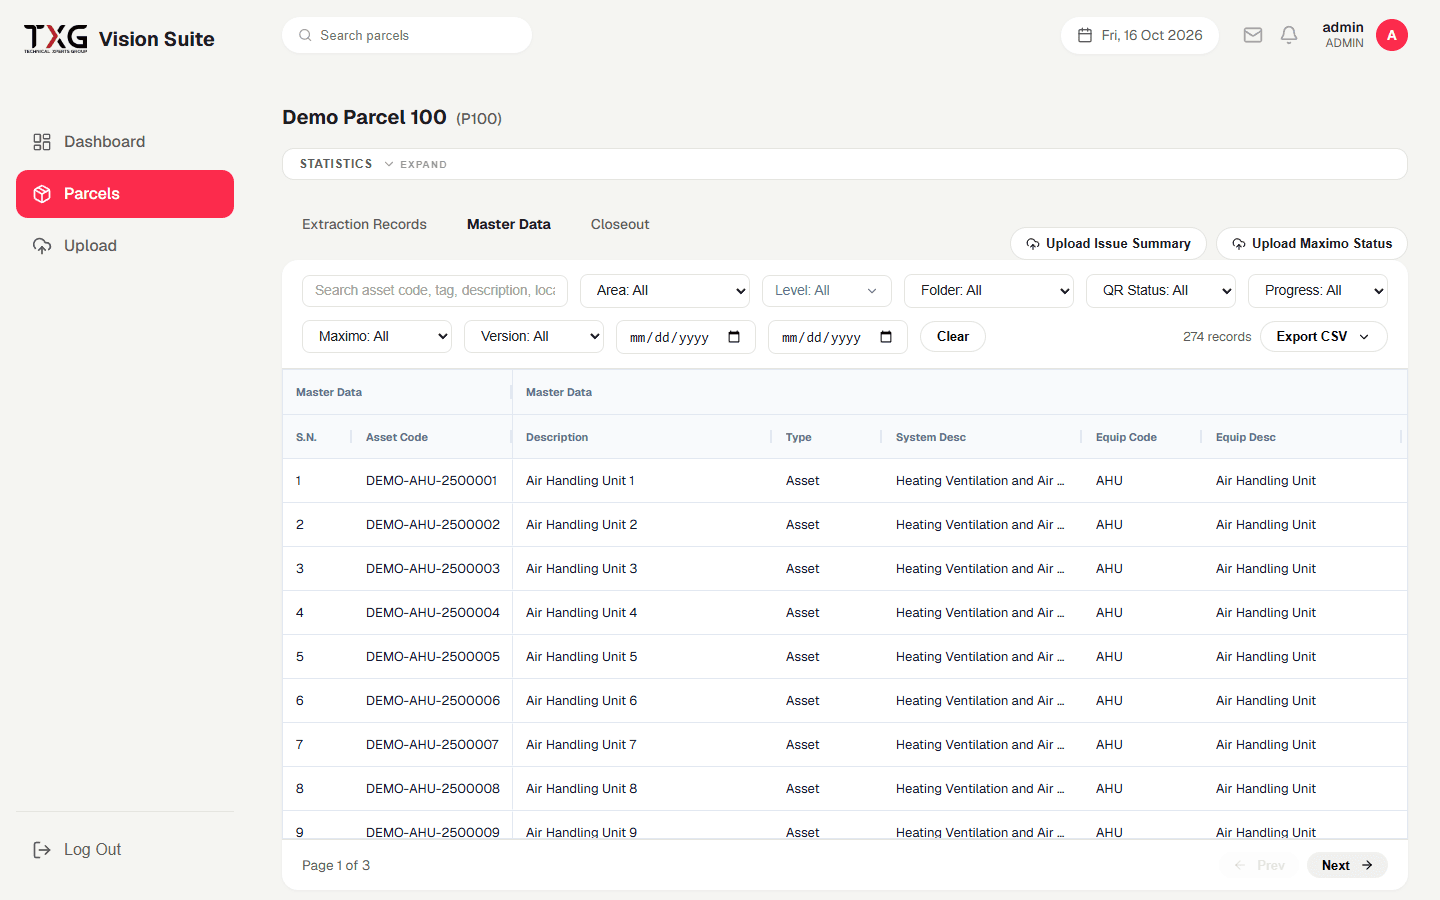Select the Master Data tab

[509, 224]
